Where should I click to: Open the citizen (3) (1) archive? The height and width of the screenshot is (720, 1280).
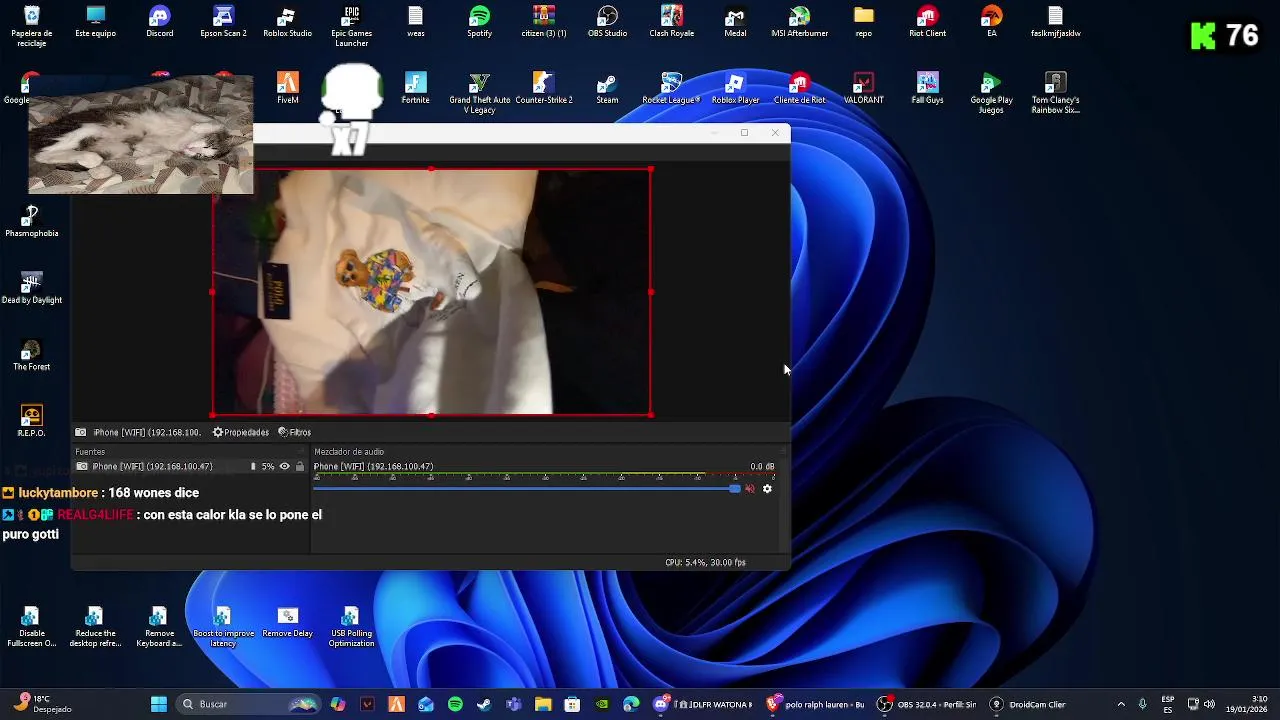pyautogui.click(x=543, y=22)
